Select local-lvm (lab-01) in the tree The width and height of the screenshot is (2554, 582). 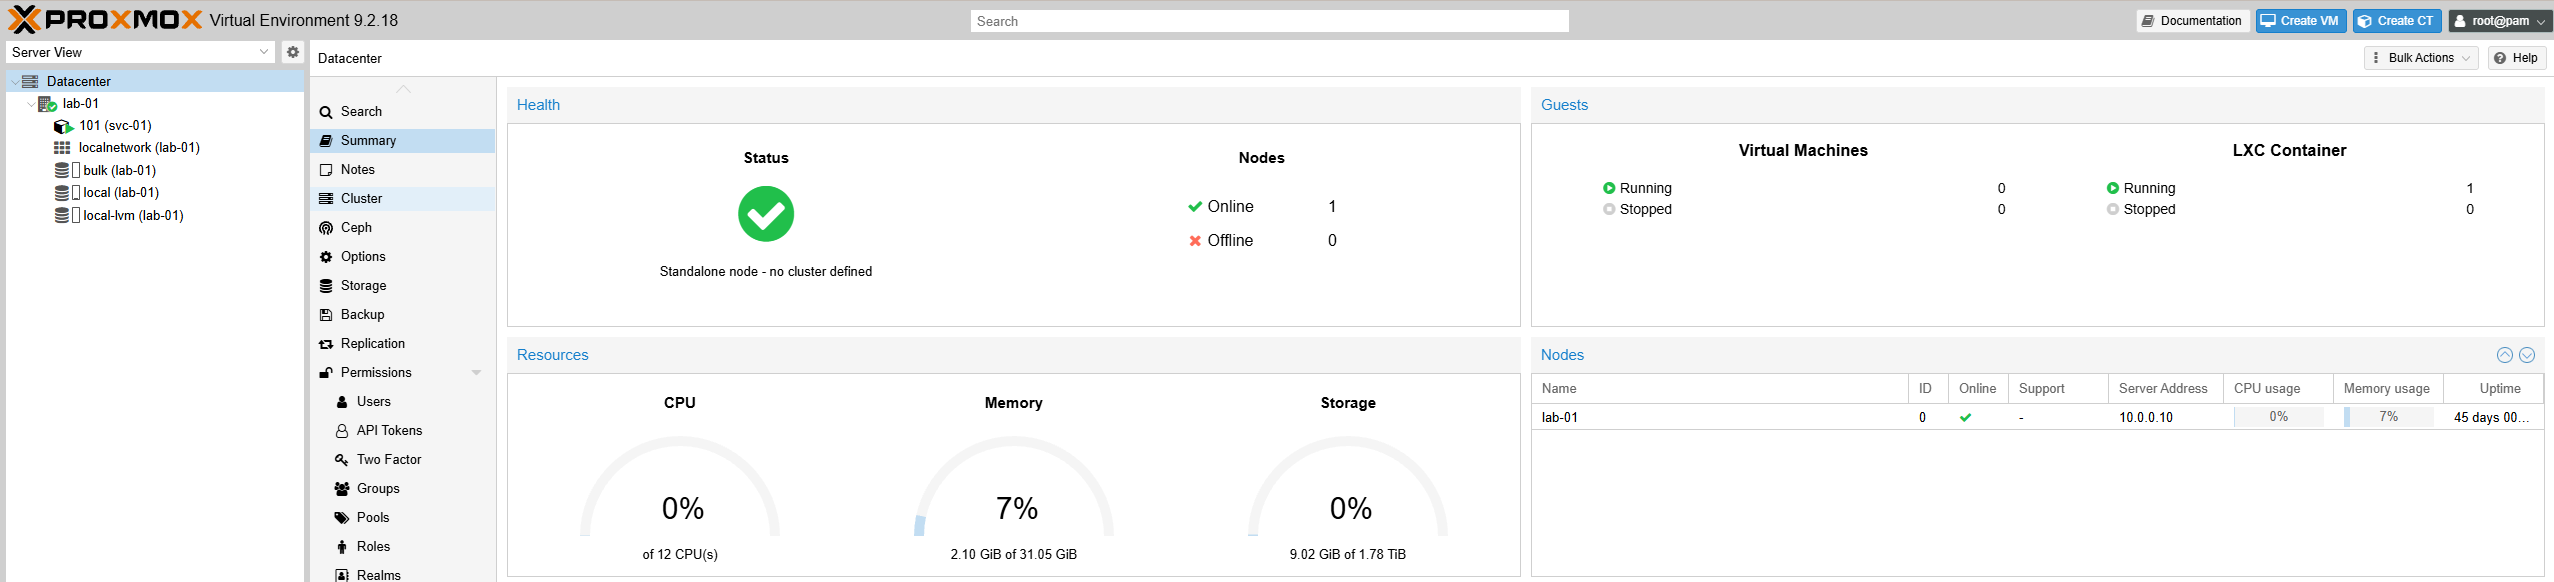133,215
